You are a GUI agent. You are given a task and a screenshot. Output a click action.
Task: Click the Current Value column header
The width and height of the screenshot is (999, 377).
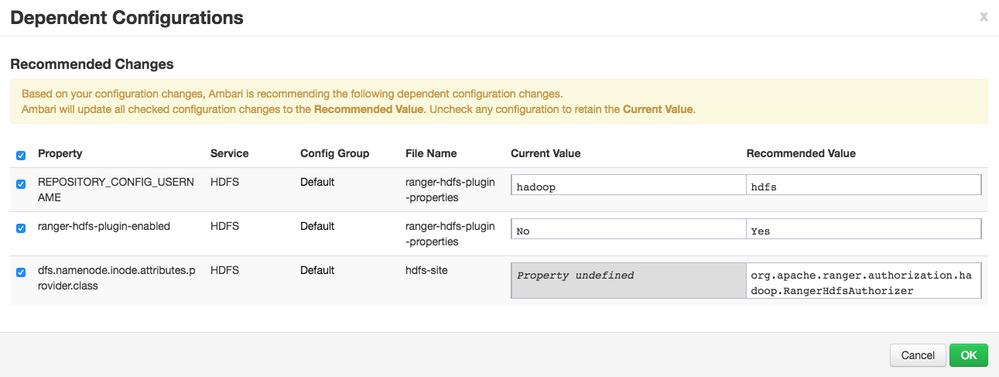(x=545, y=153)
